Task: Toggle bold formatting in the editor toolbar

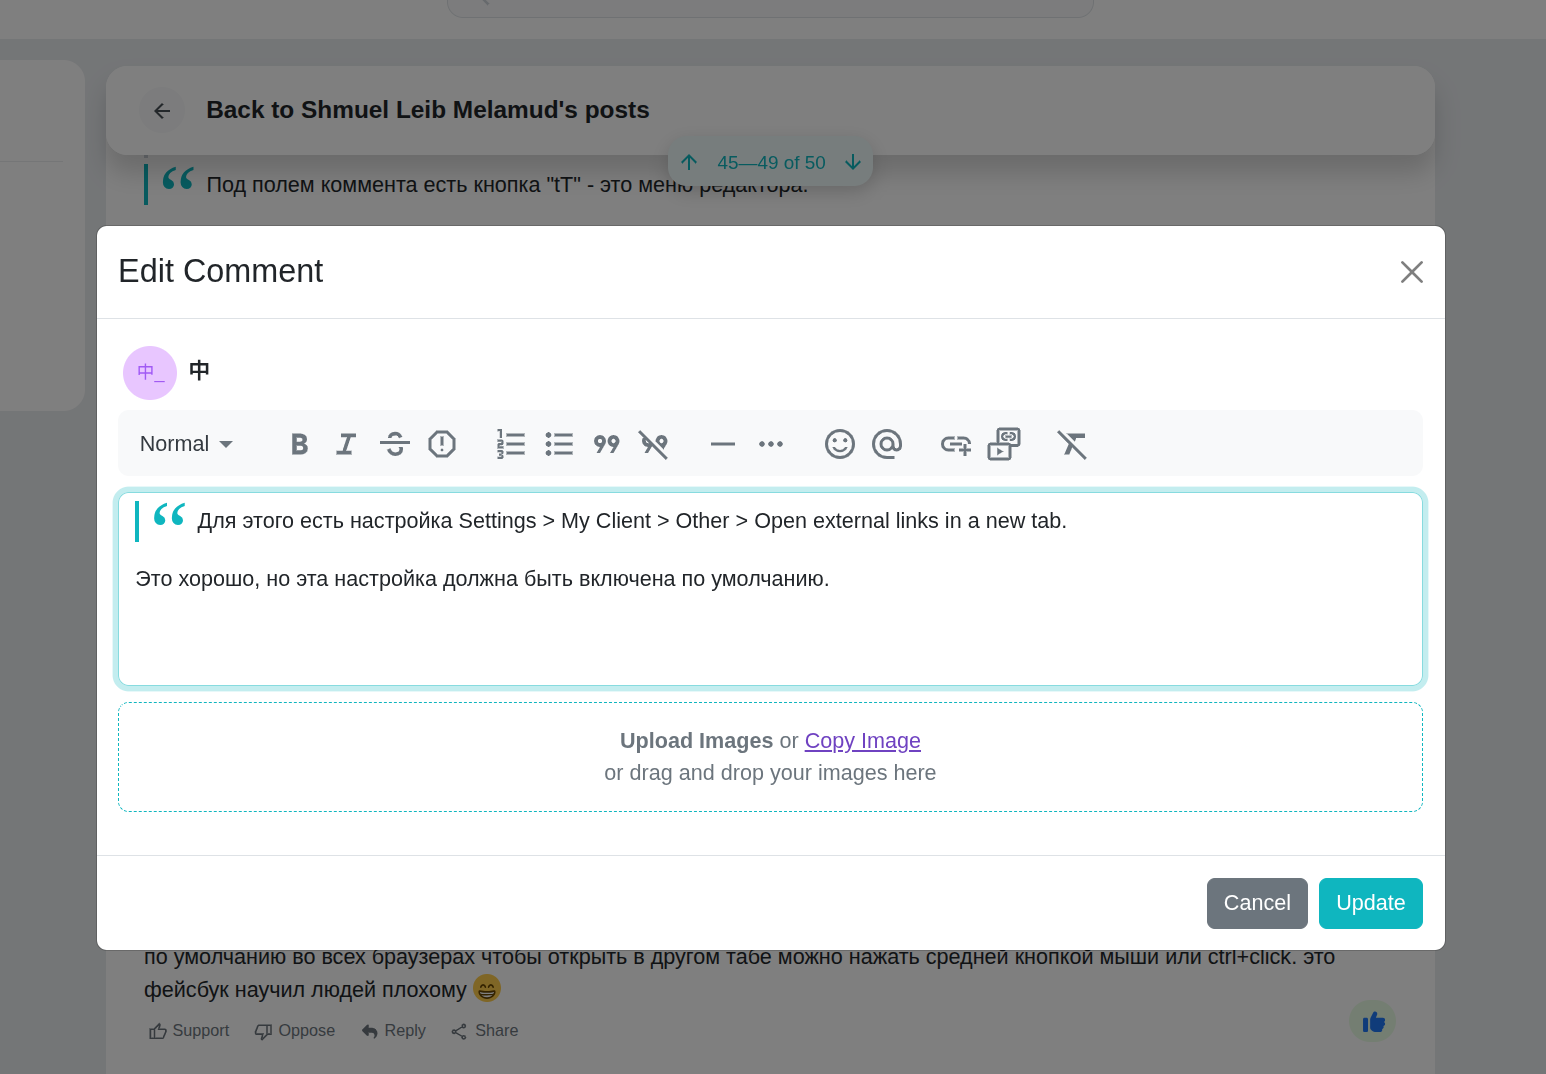Action: point(299,444)
